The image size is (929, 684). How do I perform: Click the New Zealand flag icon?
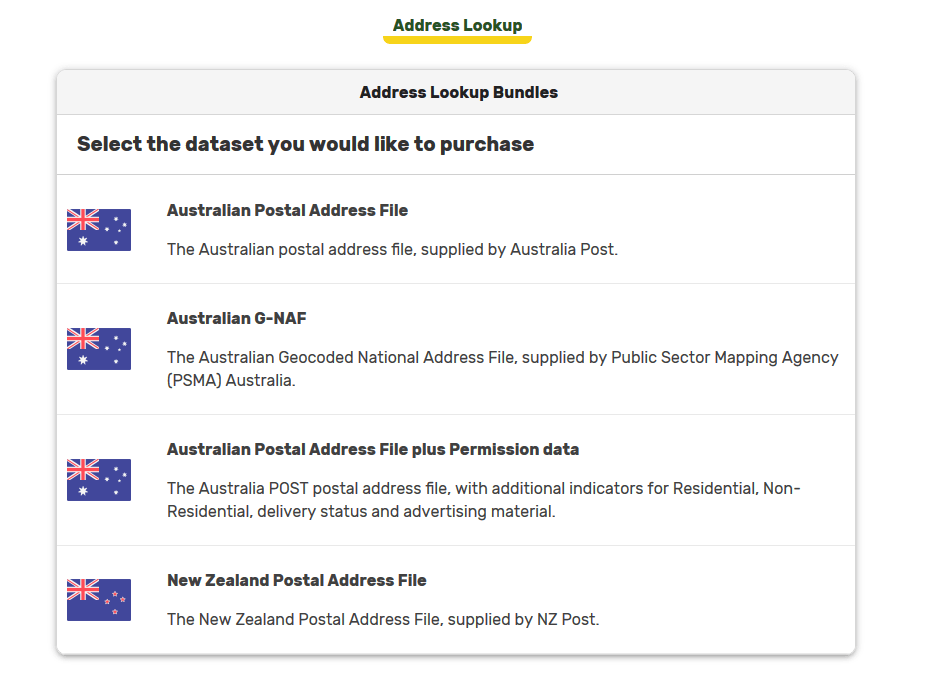point(99,600)
